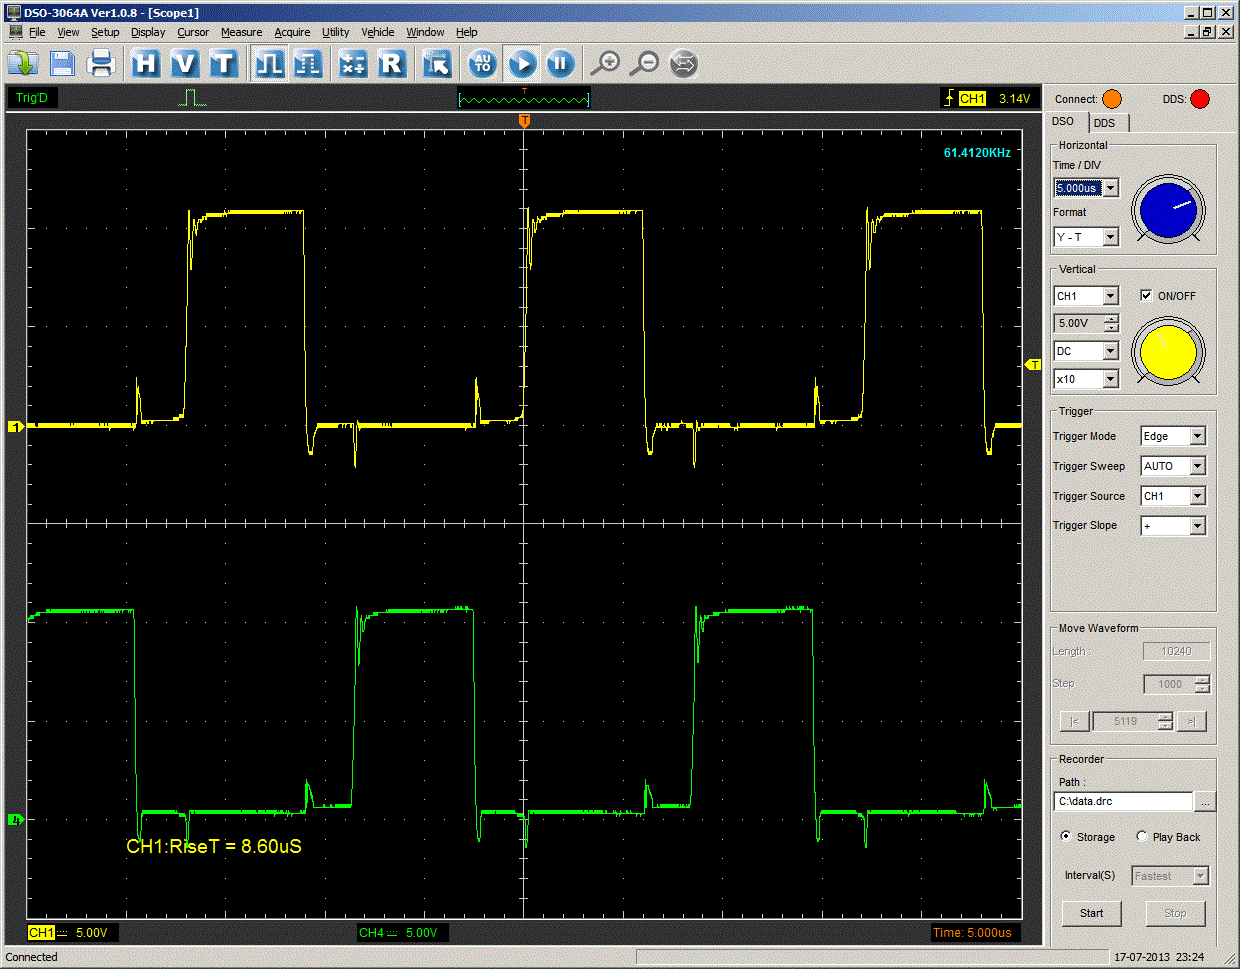
Task: Click the R reference waveform icon
Action: click(391, 64)
